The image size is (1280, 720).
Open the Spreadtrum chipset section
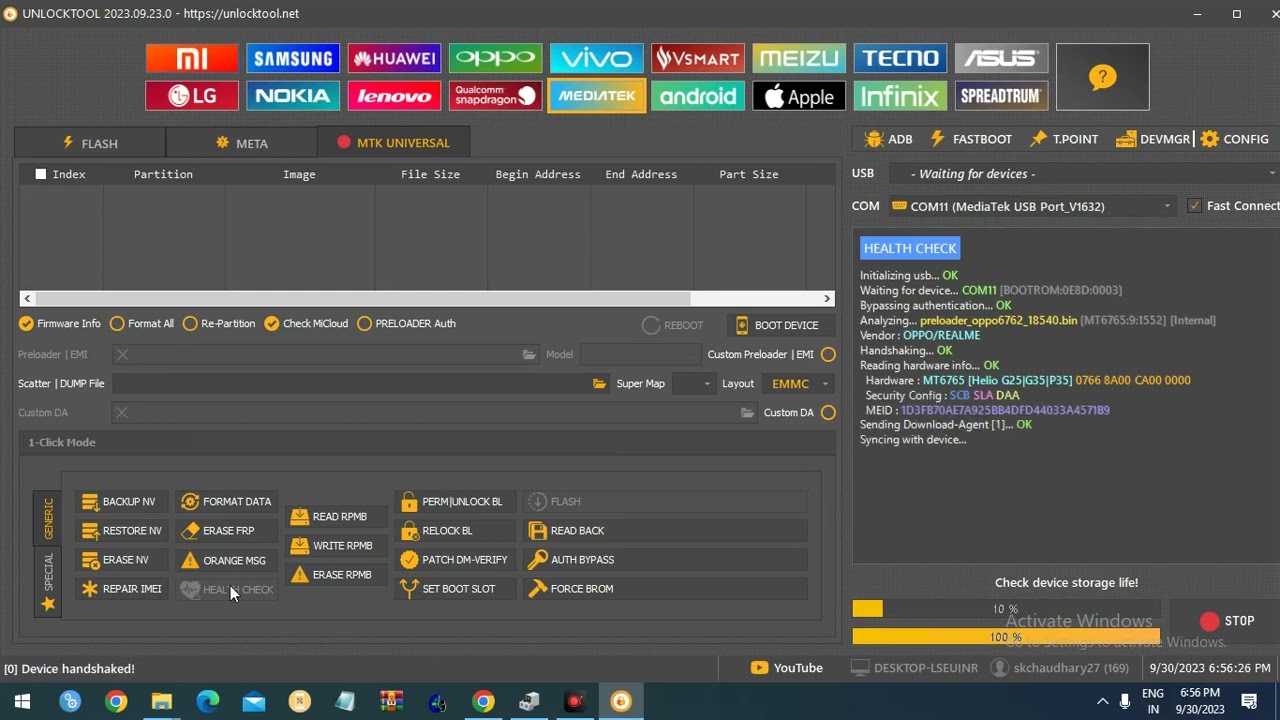(x=1000, y=96)
